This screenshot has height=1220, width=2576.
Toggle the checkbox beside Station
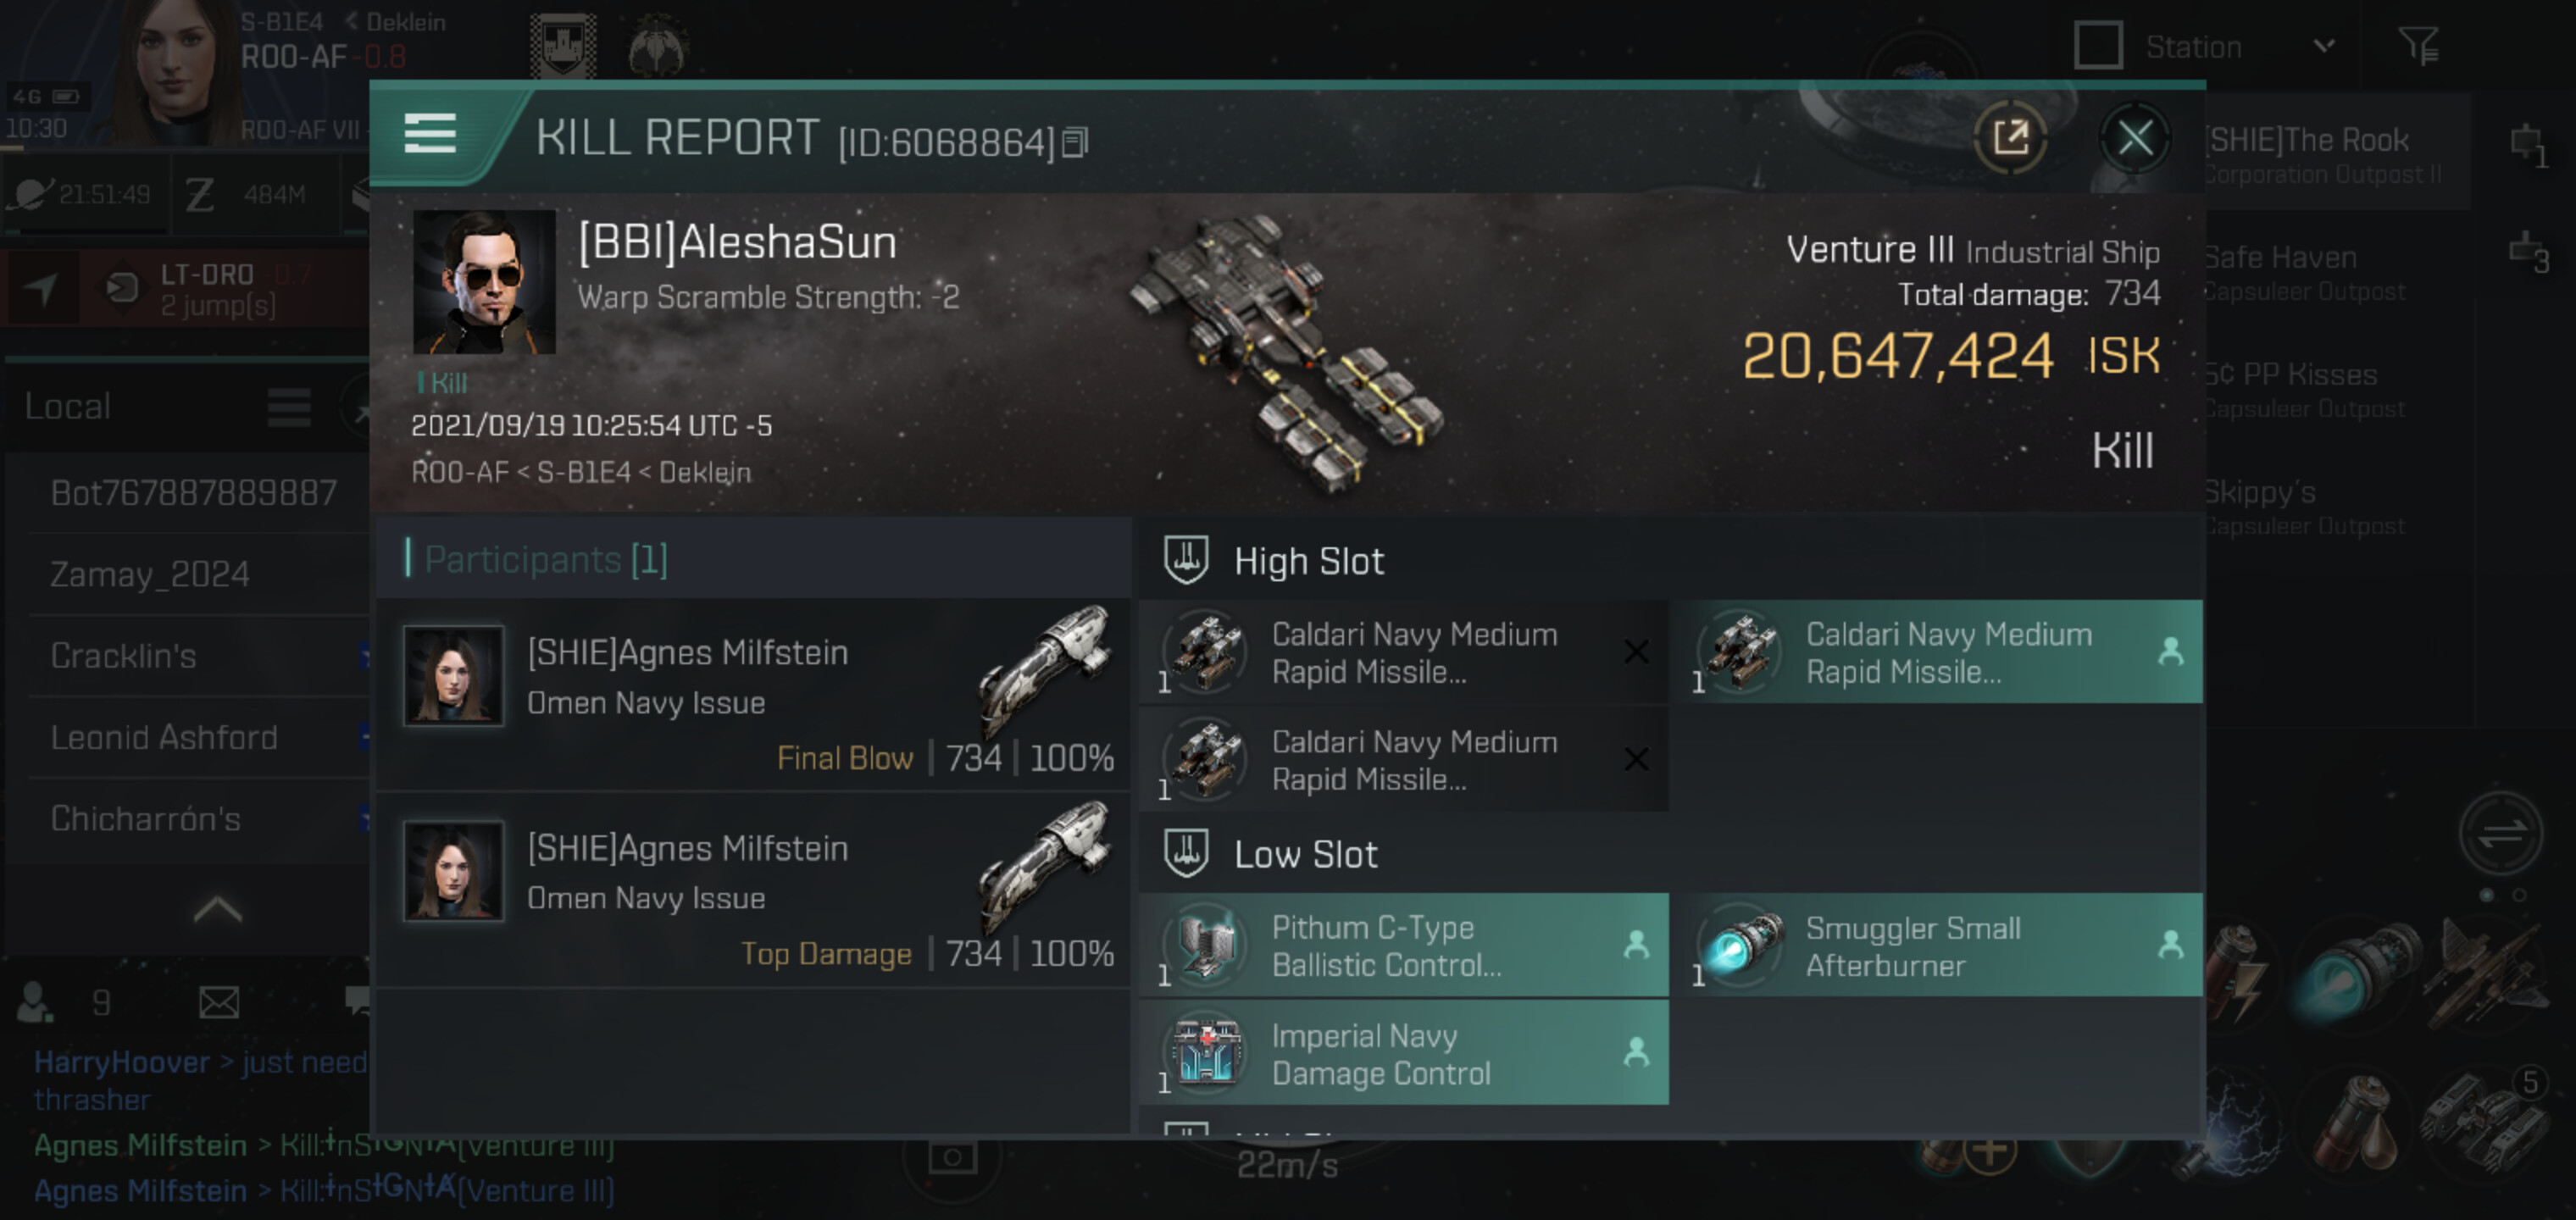[x=2098, y=46]
